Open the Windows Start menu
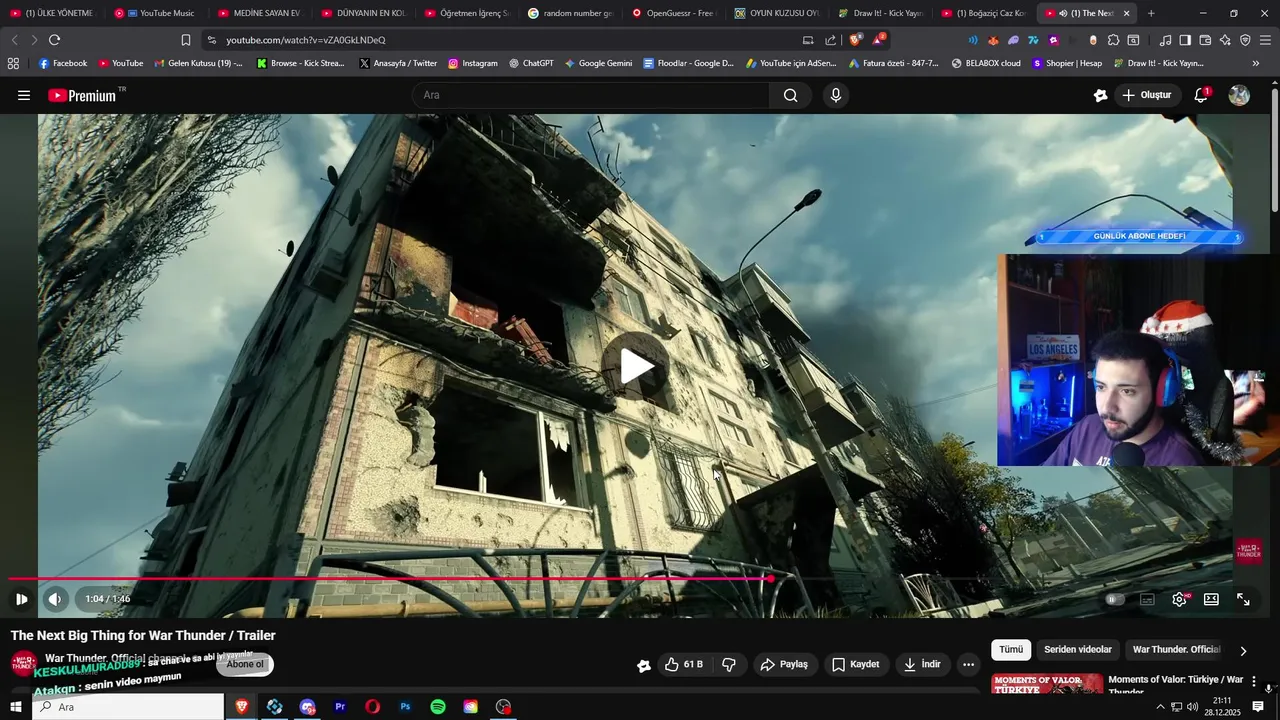The height and width of the screenshot is (720, 1280). (x=15, y=707)
